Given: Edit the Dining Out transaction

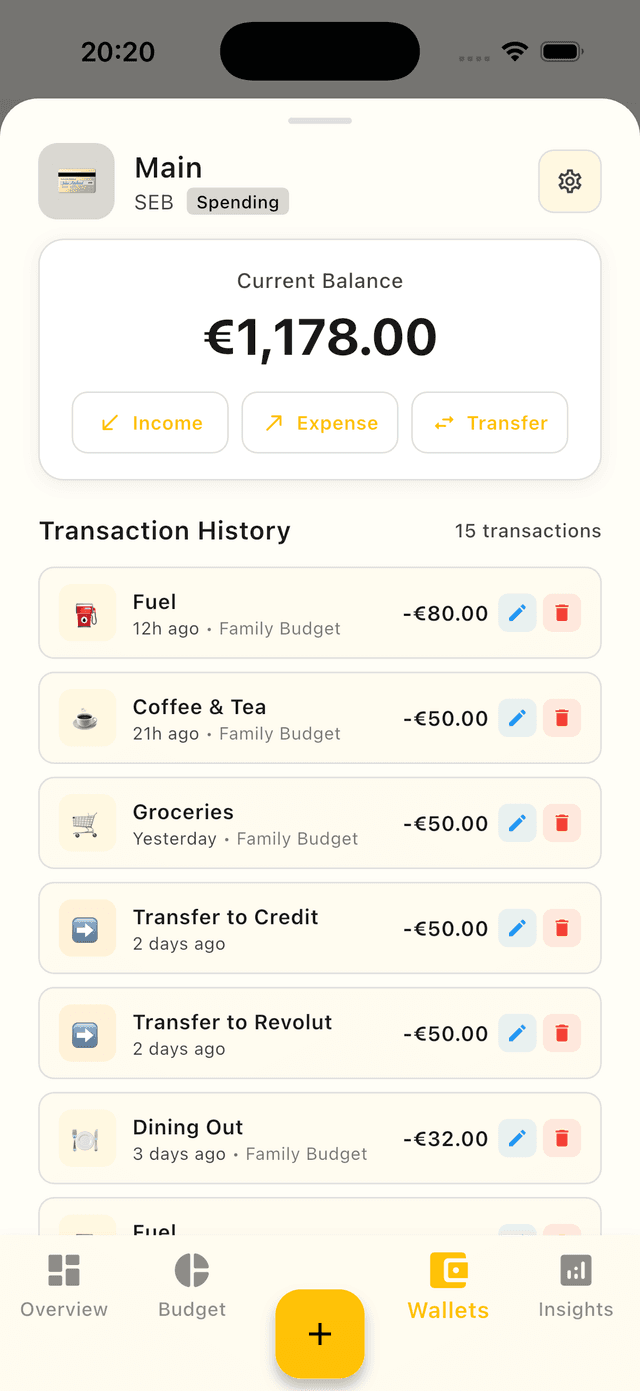Looking at the screenshot, I should 517,1138.
